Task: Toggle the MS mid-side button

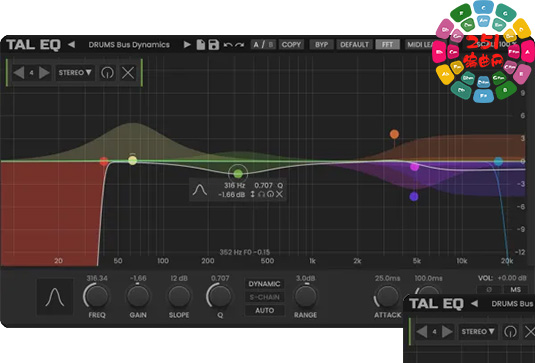Action: (x=516, y=290)
